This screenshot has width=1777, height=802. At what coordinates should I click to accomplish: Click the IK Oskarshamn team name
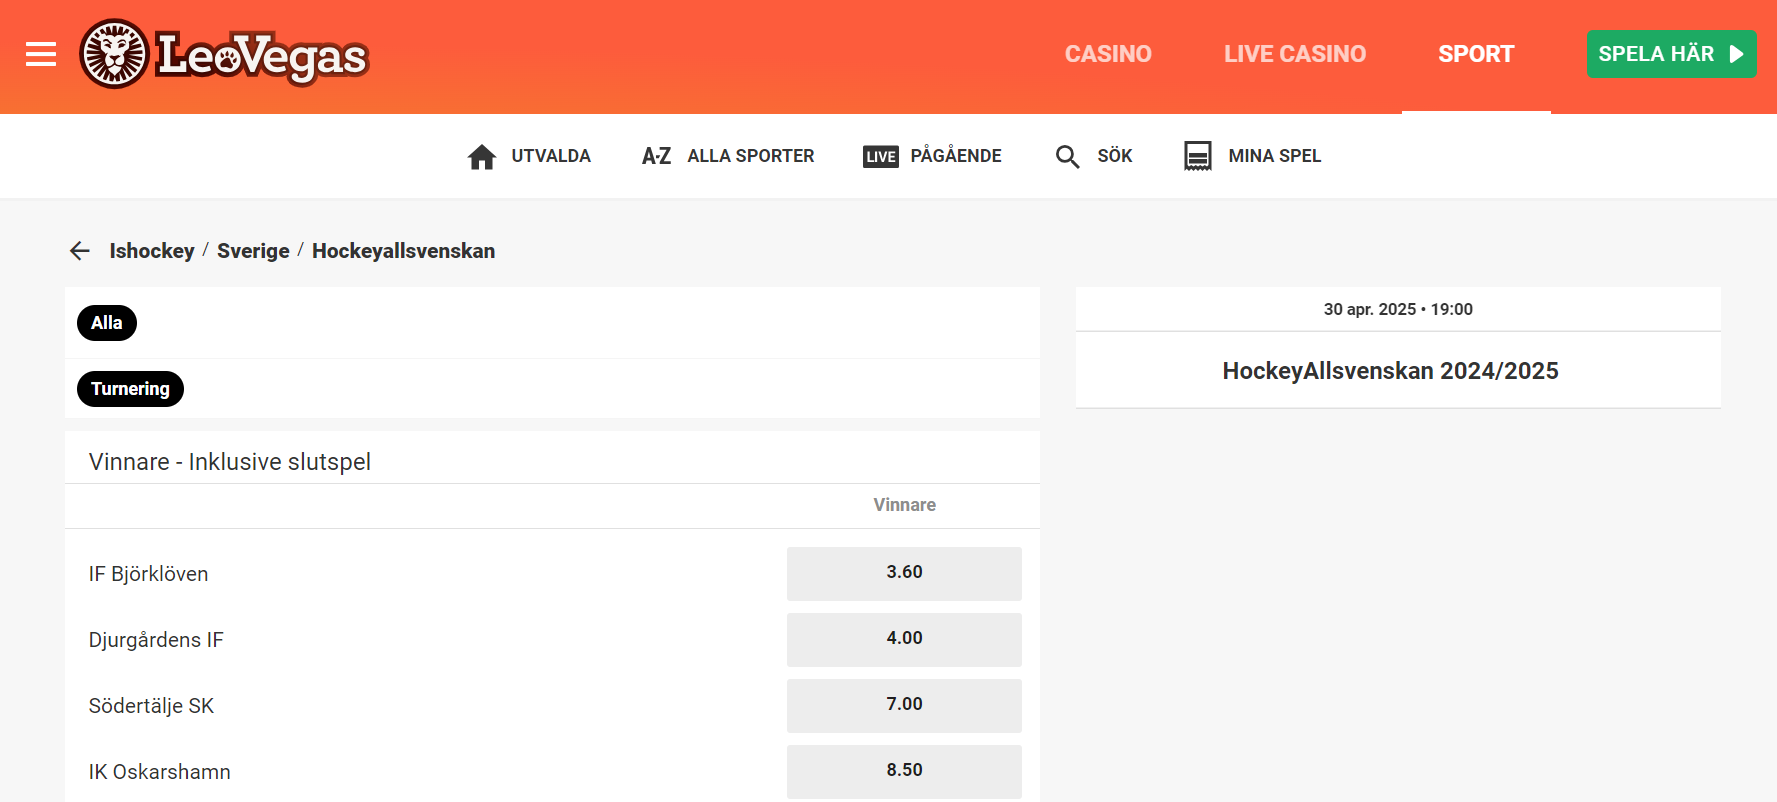click(159, 772)
